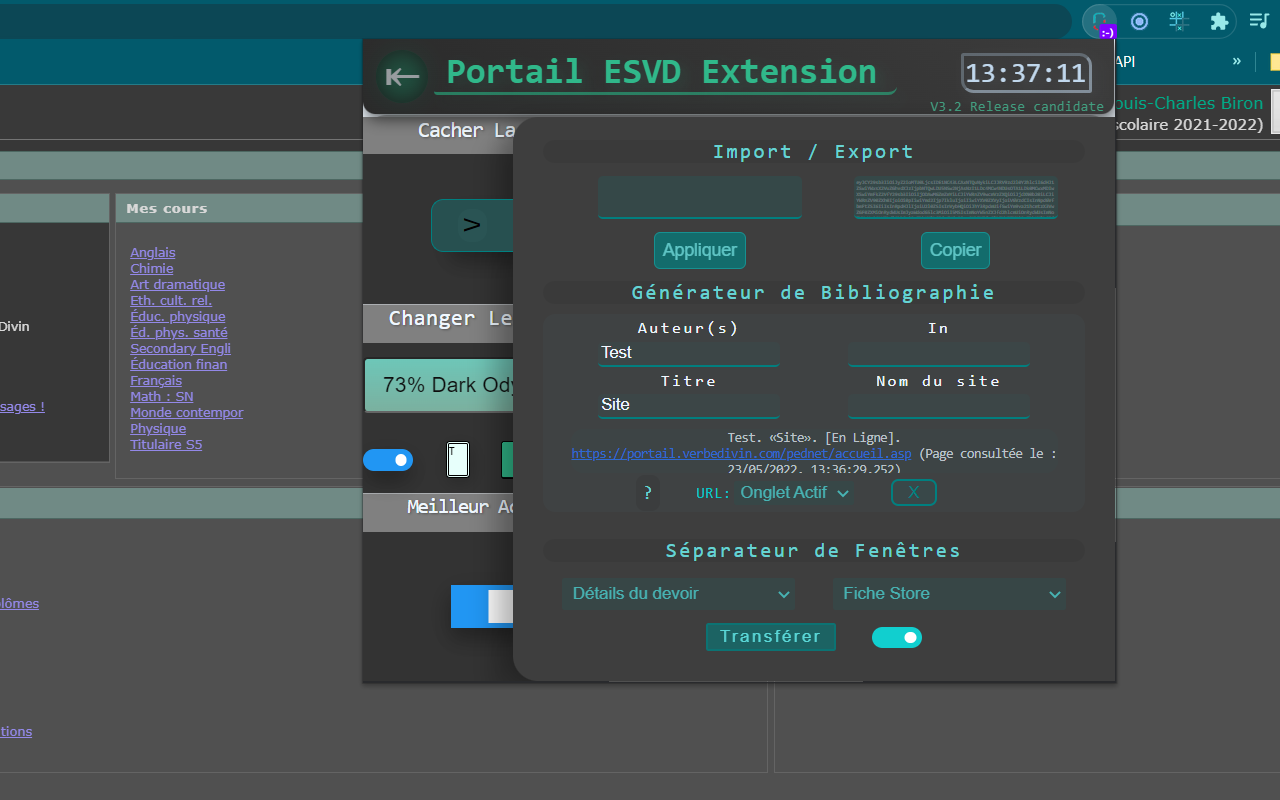Open the Éduc. physique course link
The image size is (1280, 800).
[178, 317]
